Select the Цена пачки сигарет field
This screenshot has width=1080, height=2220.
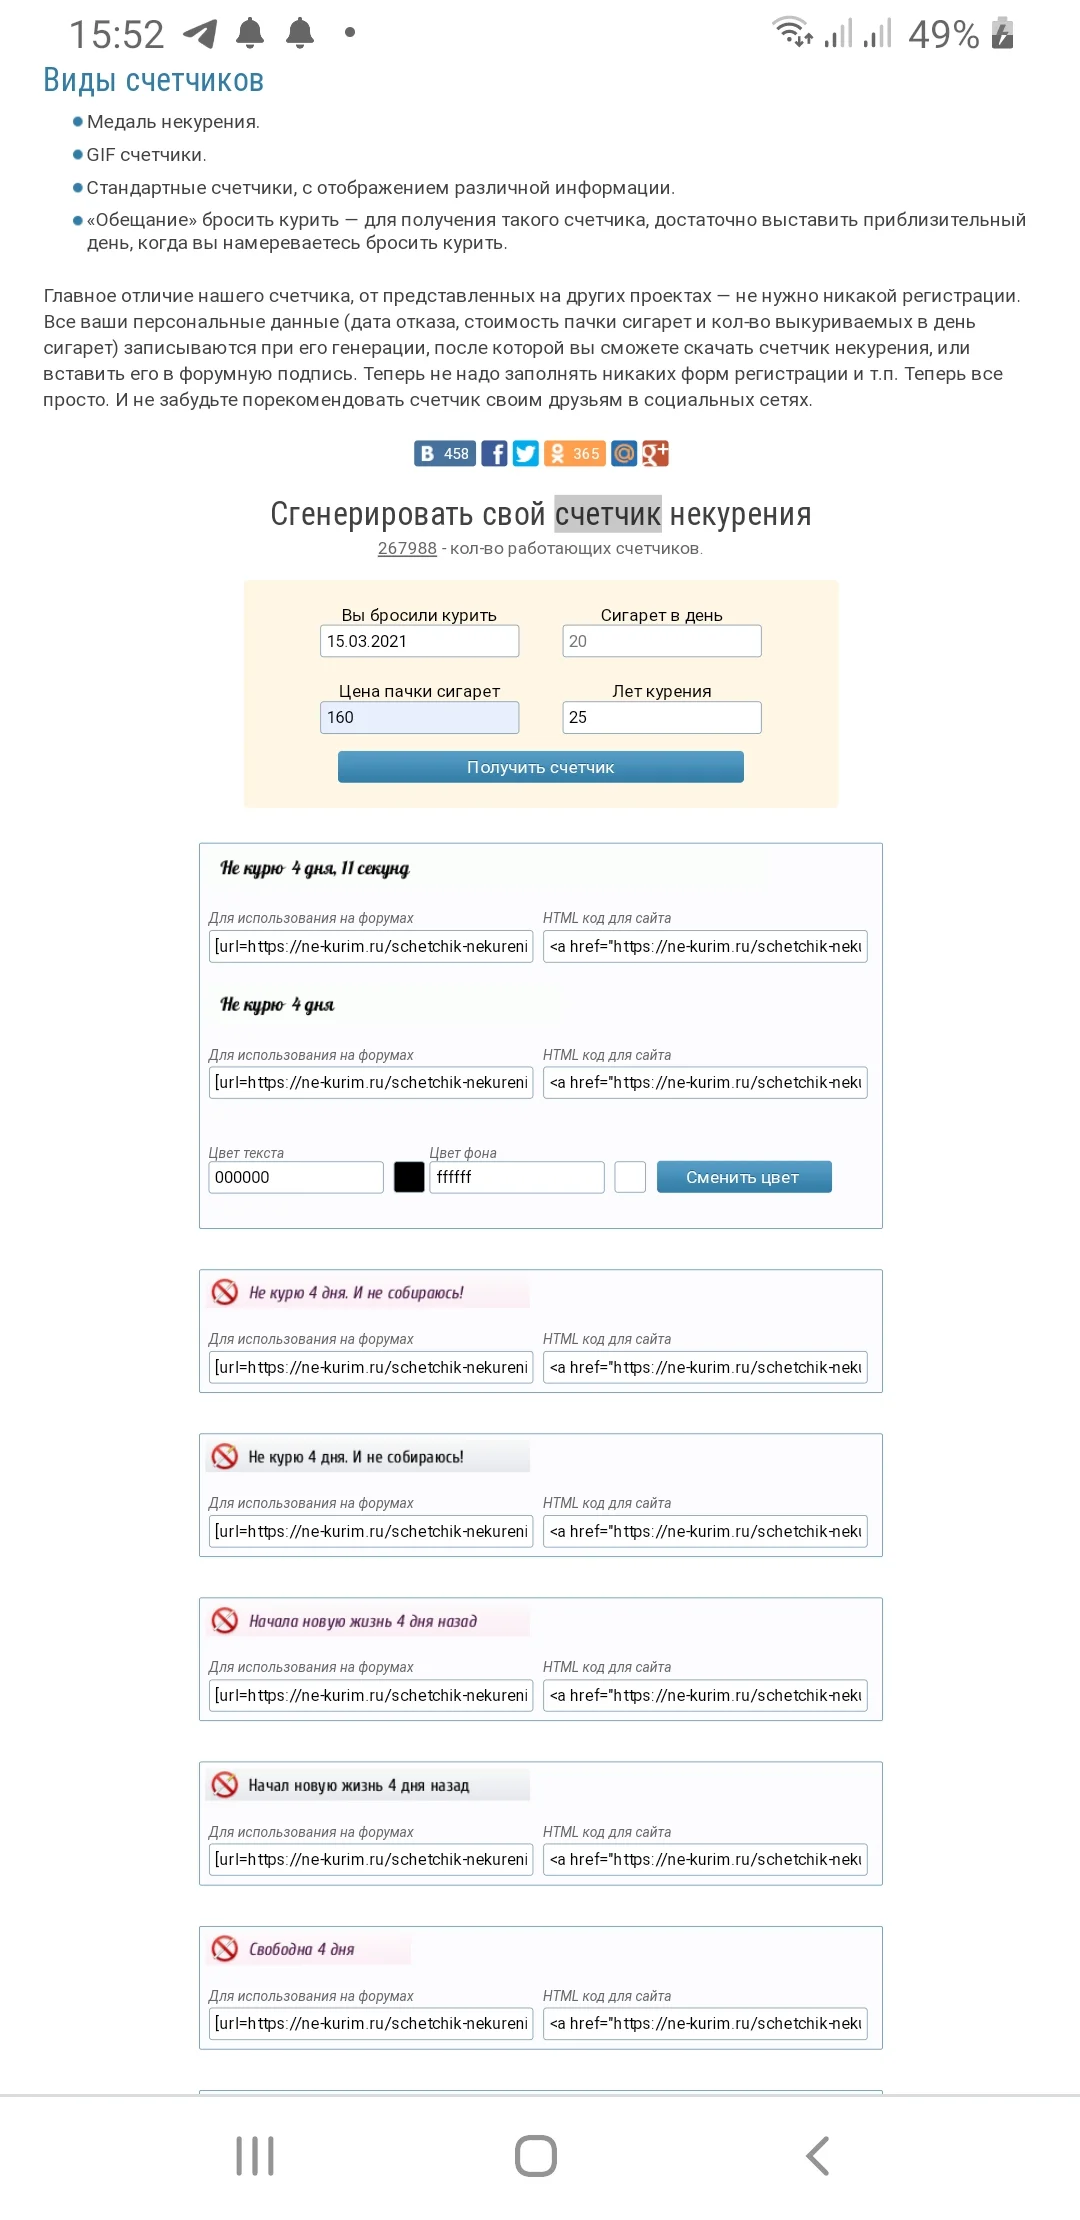[x=419, y=717]
